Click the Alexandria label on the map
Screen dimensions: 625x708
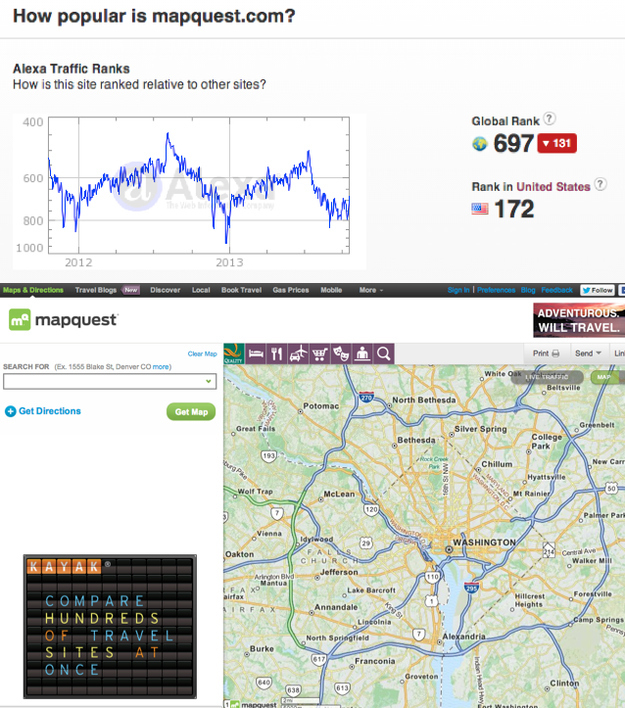(x=464, y=636)
